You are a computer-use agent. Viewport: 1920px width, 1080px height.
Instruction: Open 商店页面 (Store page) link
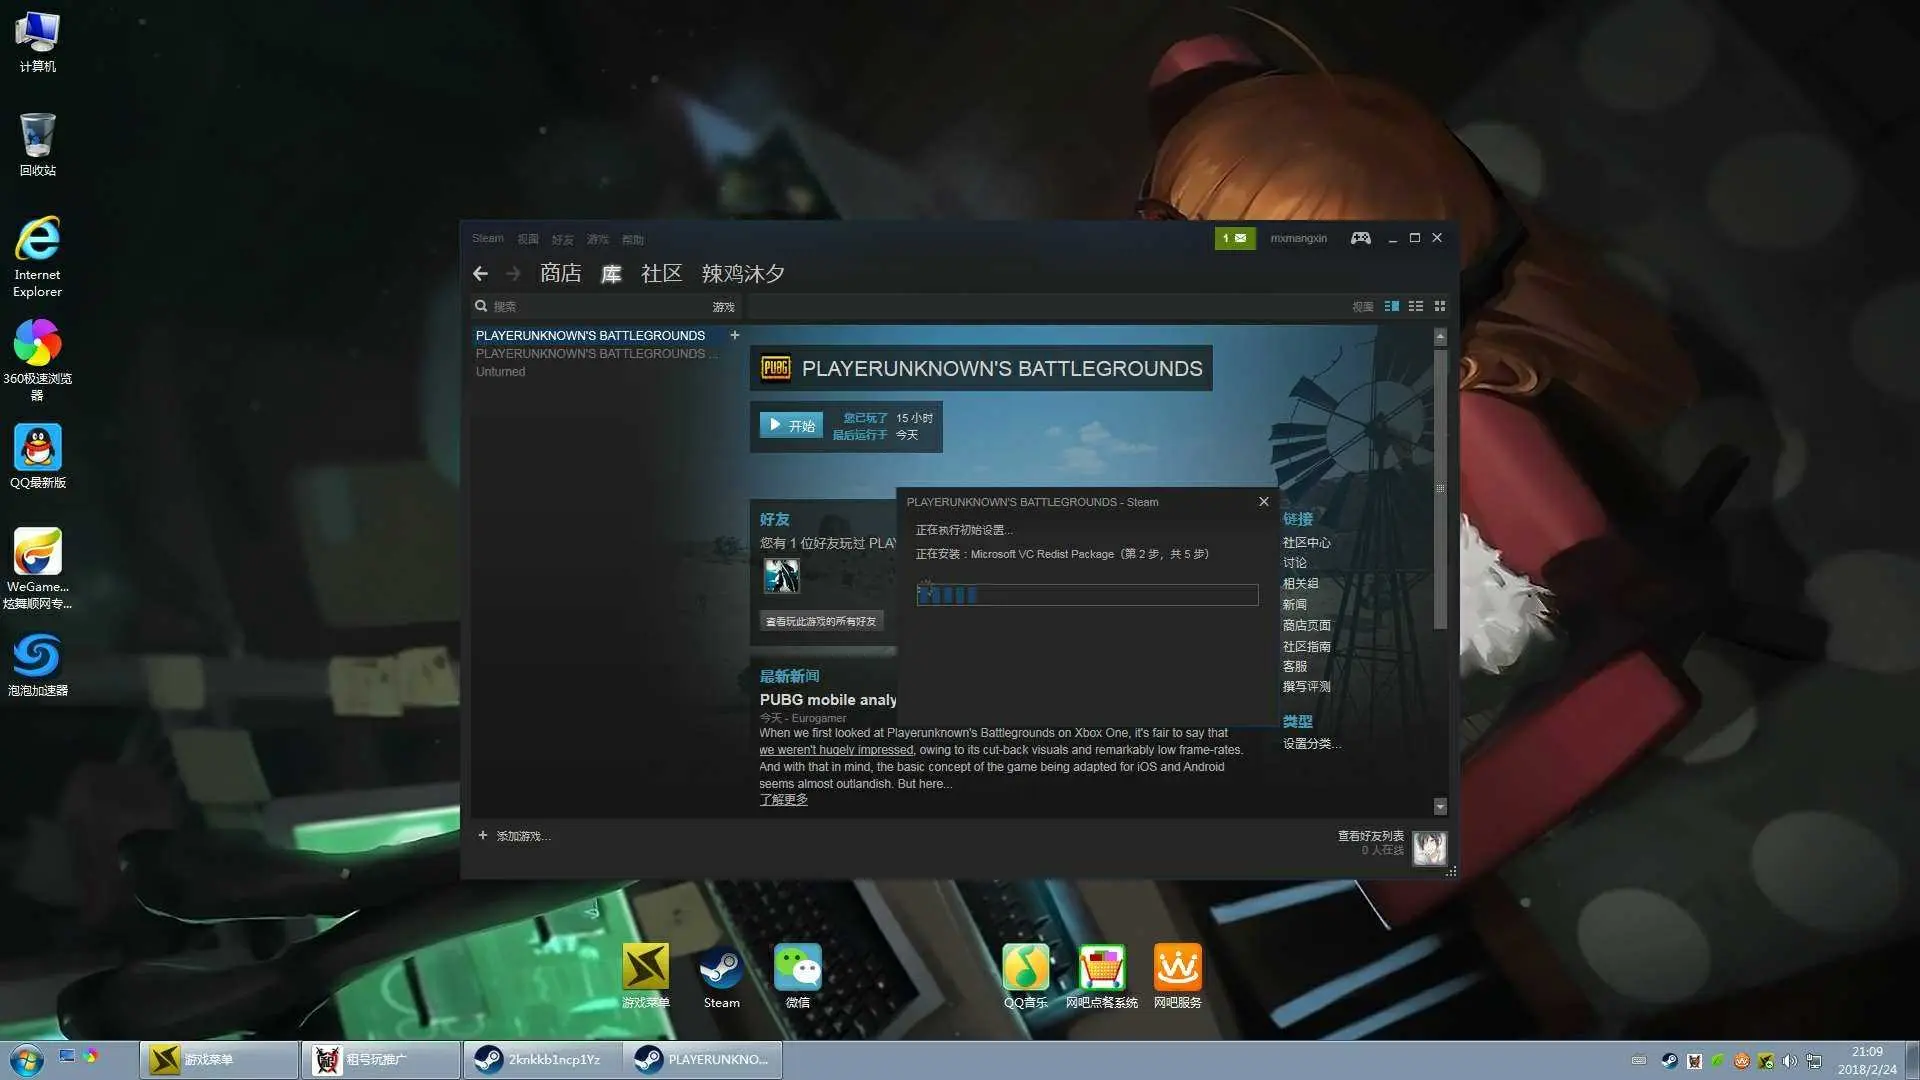[1306, 625]
